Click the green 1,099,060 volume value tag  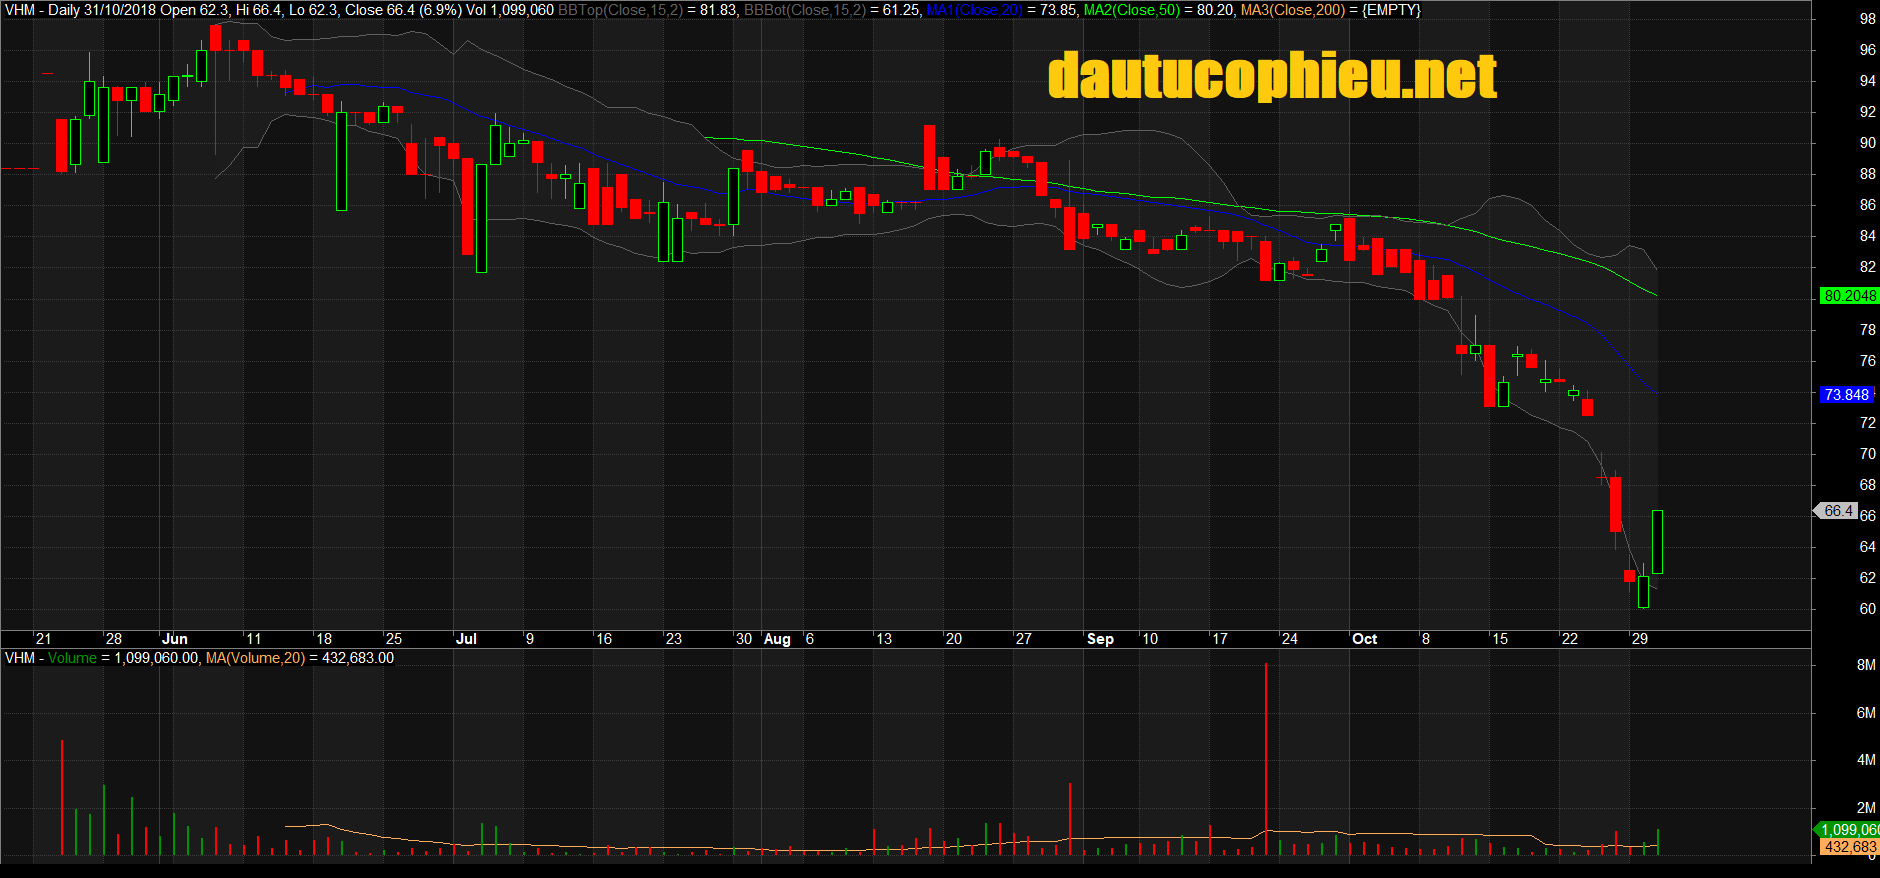pyautogui.click(x=1849, y=830)
